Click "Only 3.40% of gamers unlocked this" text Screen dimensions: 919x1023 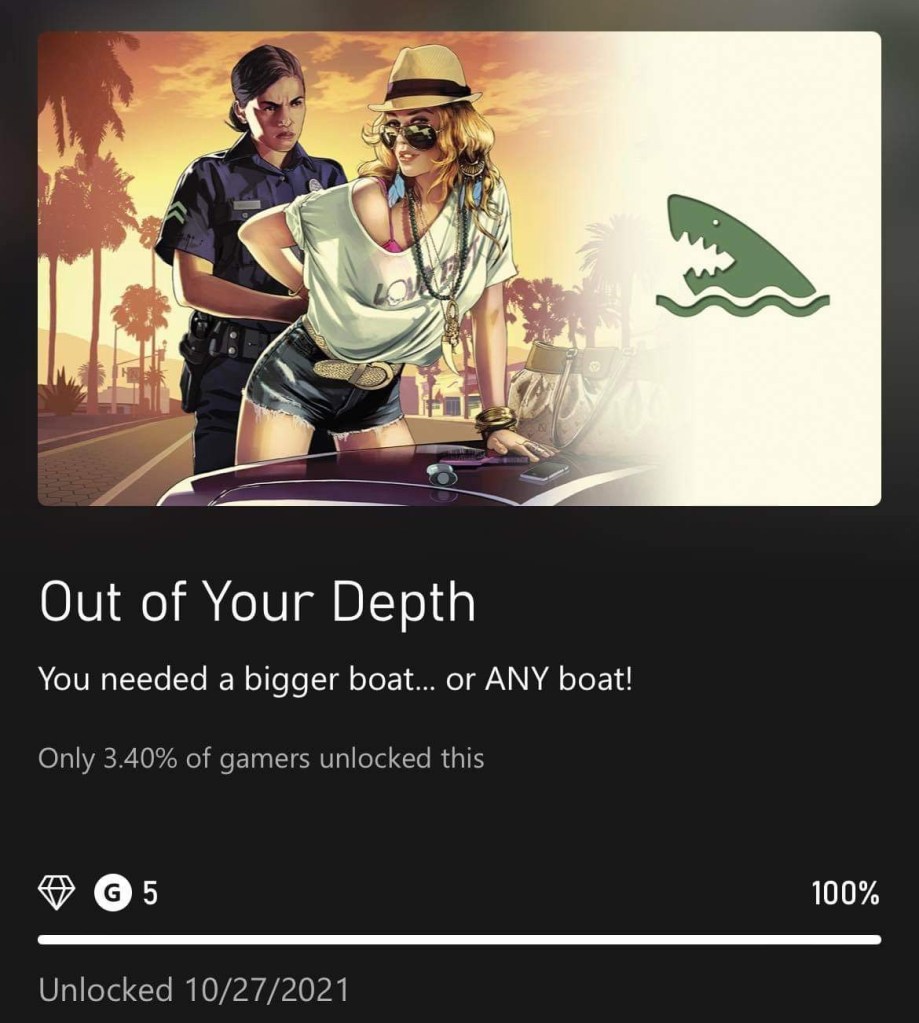click(261, 758)
